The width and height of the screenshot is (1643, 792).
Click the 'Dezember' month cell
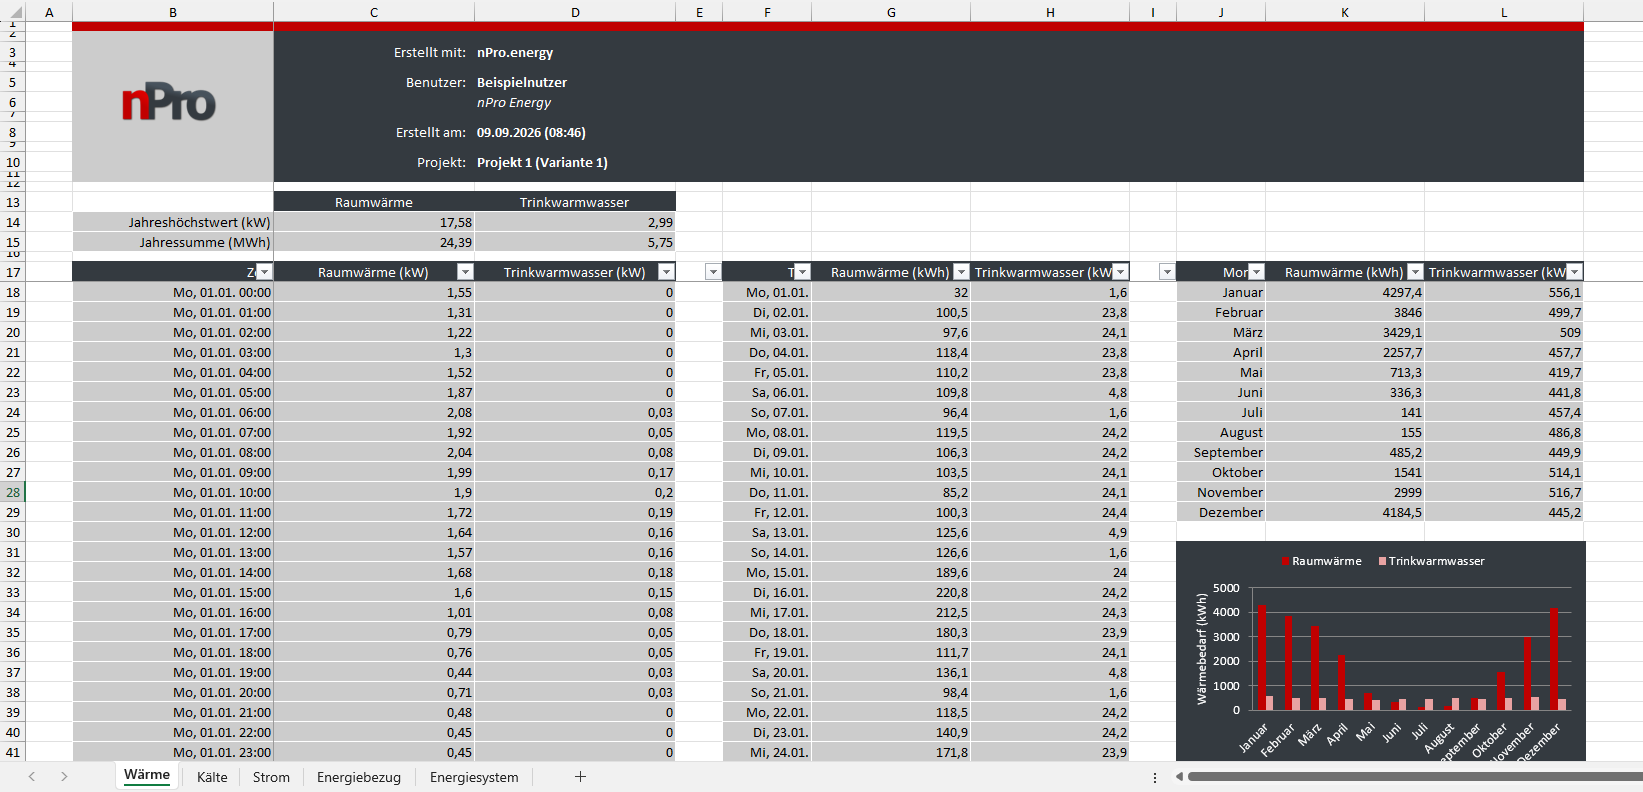(1221, 512)
